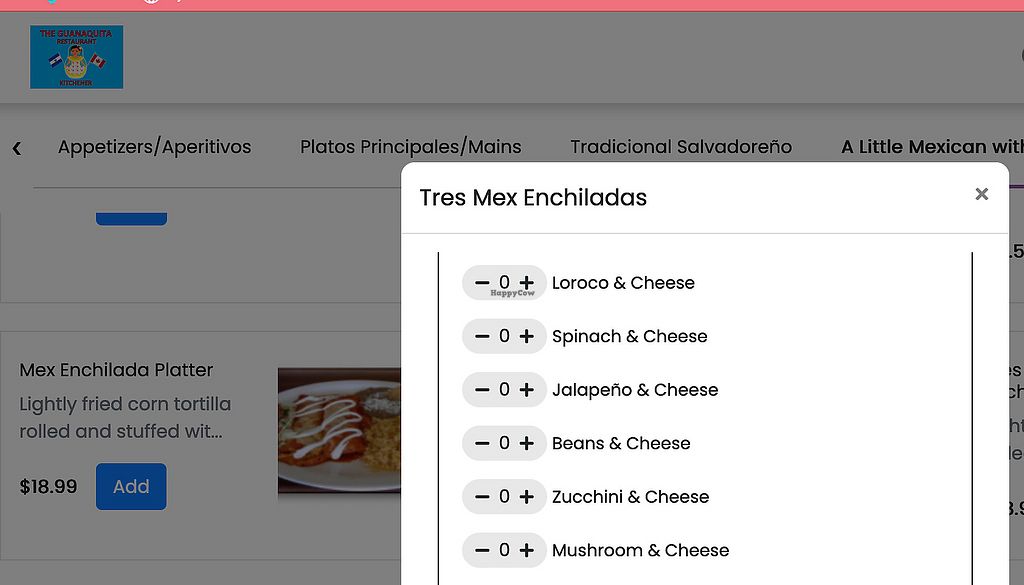Add a Zucchini & Cheese enchilada
Image resolution: width=1024 pixels, height=585 pixels.
(527, 497)
